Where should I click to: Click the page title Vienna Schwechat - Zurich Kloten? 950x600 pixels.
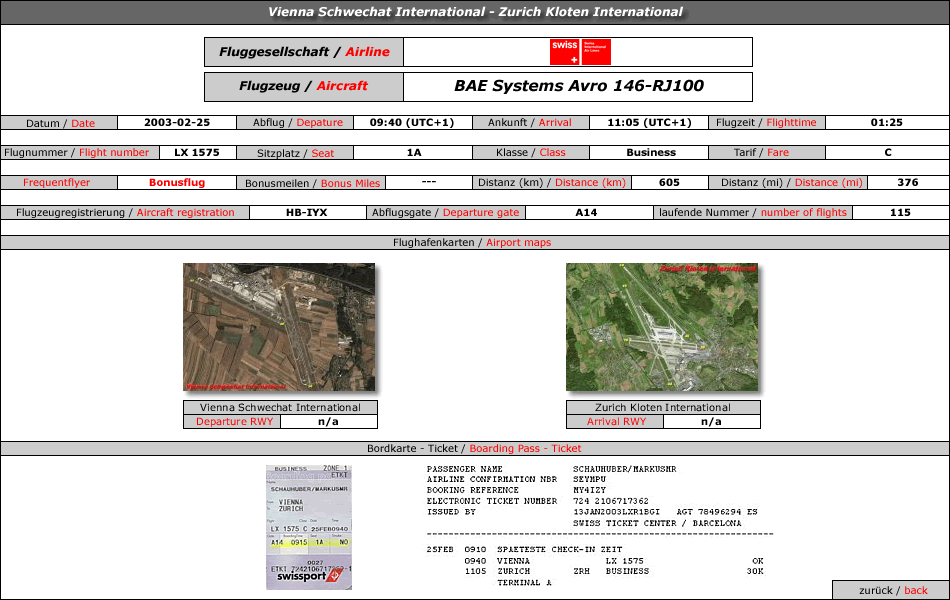pos(475,12)
